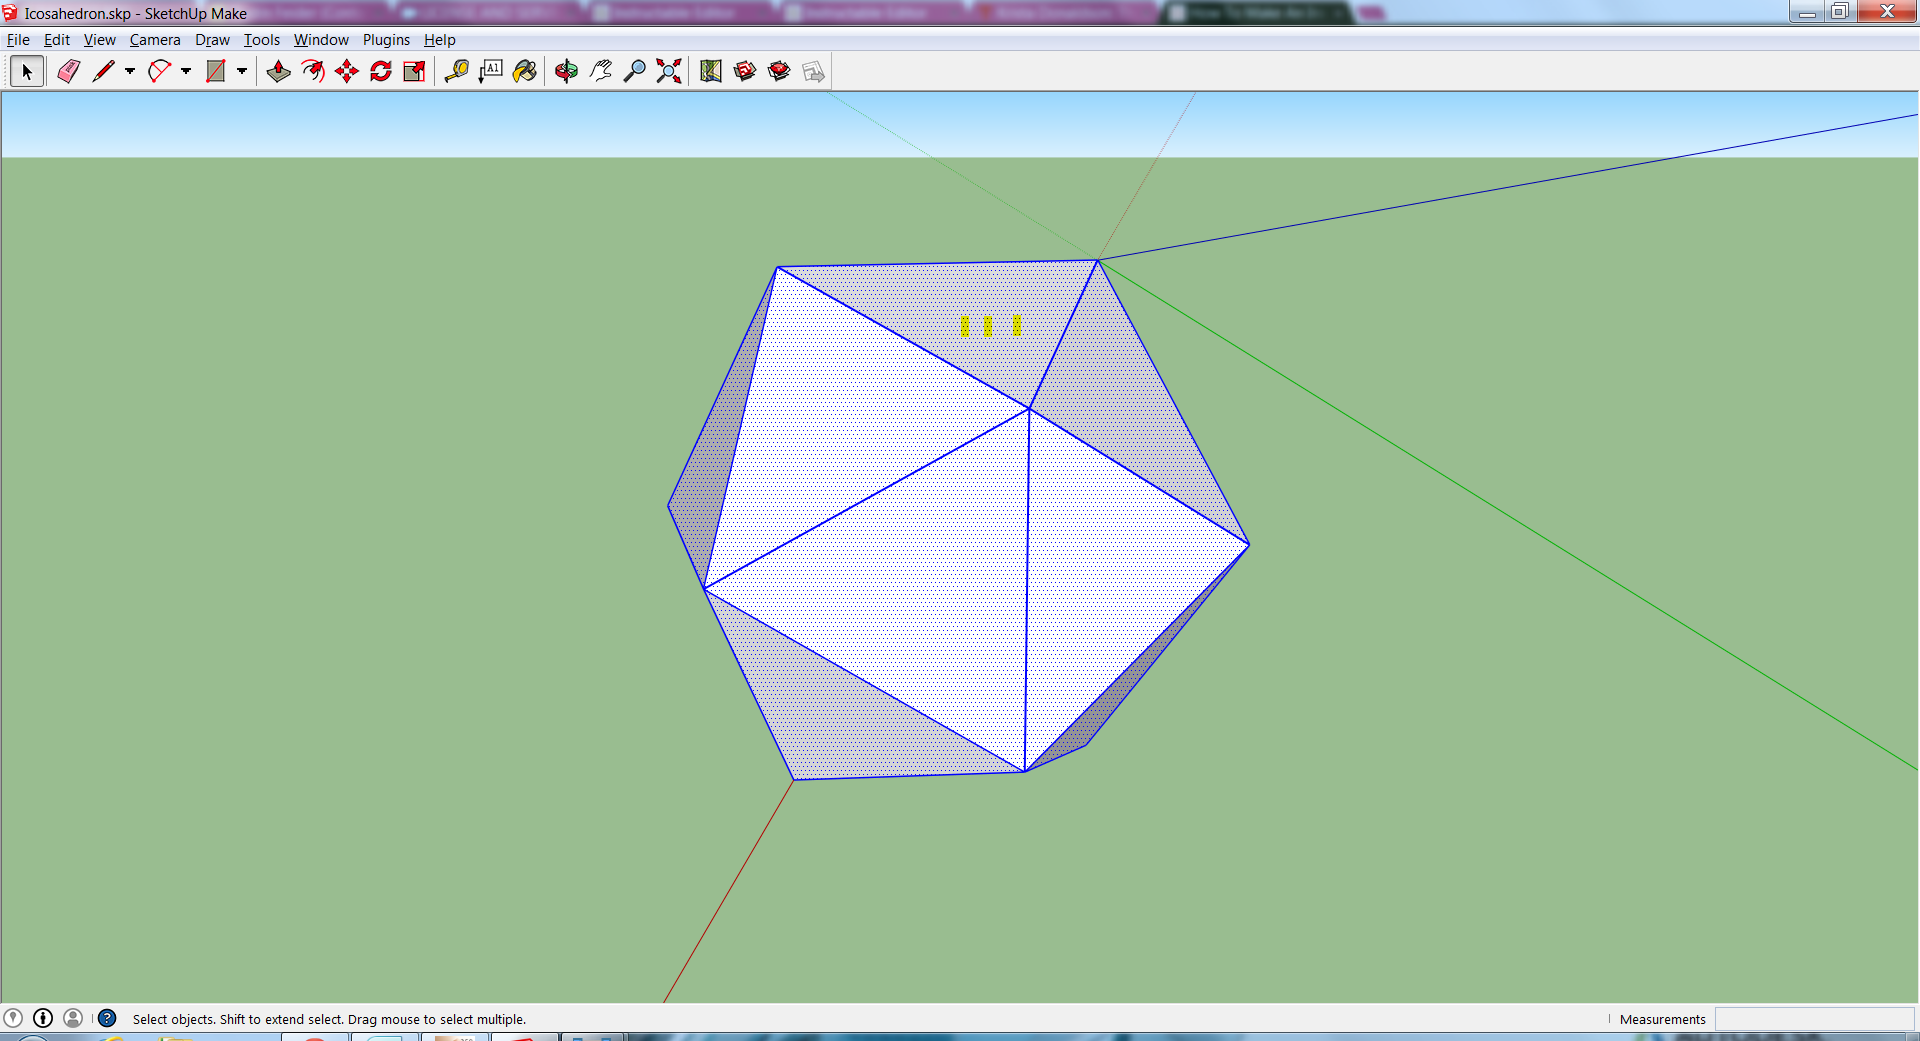Switch to the Pan (hand) tool

pos(600,71)
